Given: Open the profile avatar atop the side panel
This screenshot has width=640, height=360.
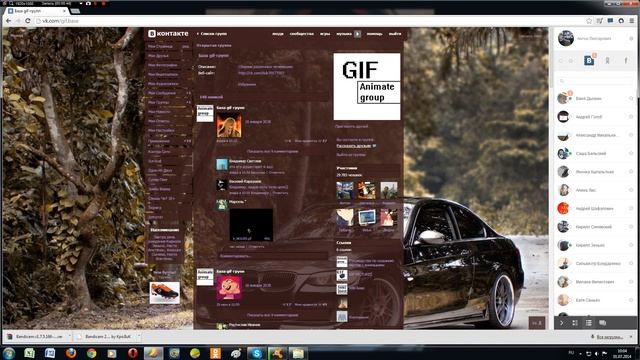Looking at the screenshot, I should [566, 38].
